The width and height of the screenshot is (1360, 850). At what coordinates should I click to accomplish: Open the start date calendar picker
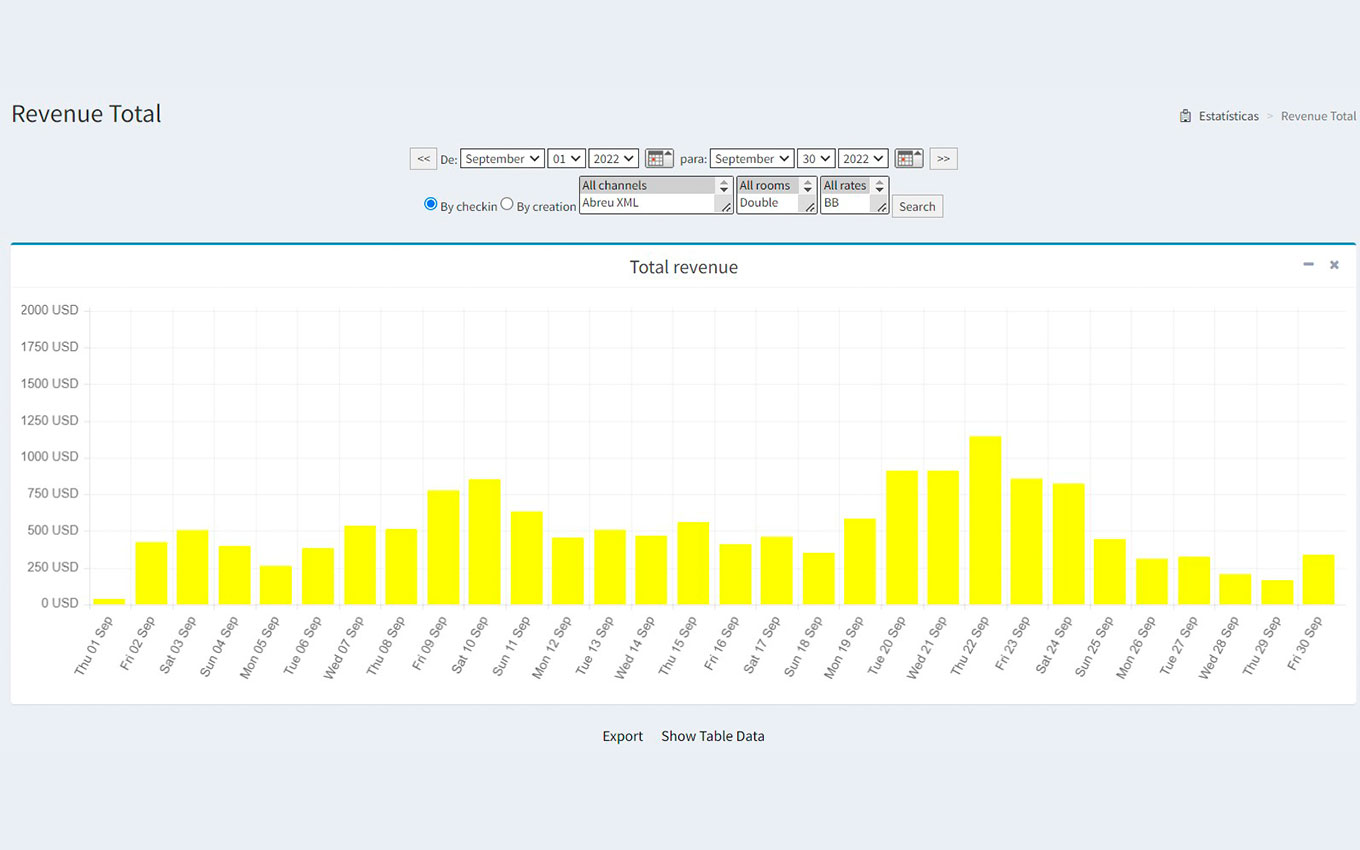[658, 159]
